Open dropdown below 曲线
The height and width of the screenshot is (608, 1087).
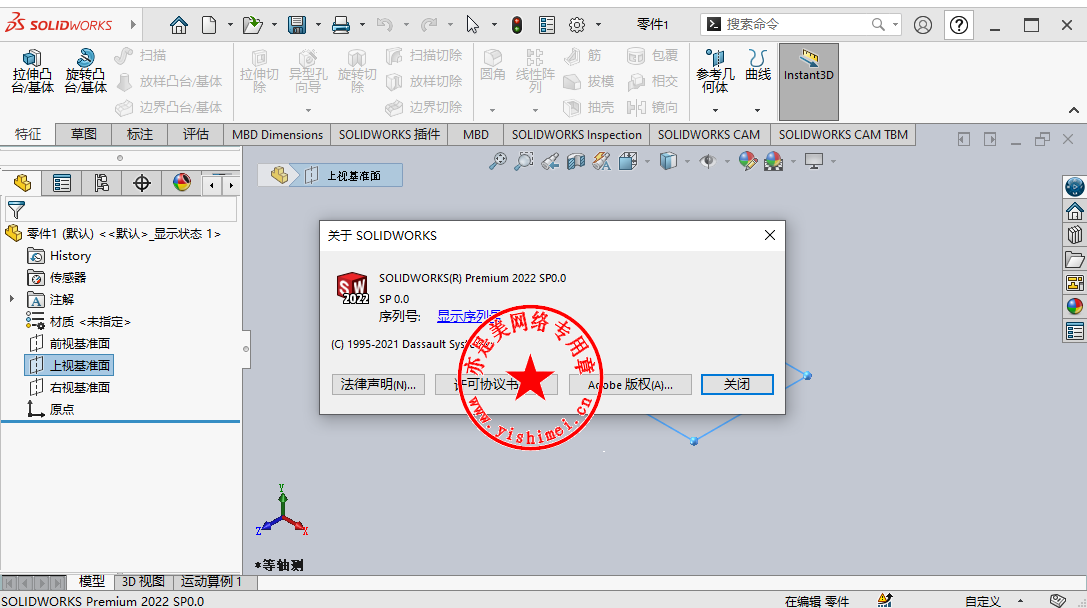pyautogui.click(x=757, y=110)
